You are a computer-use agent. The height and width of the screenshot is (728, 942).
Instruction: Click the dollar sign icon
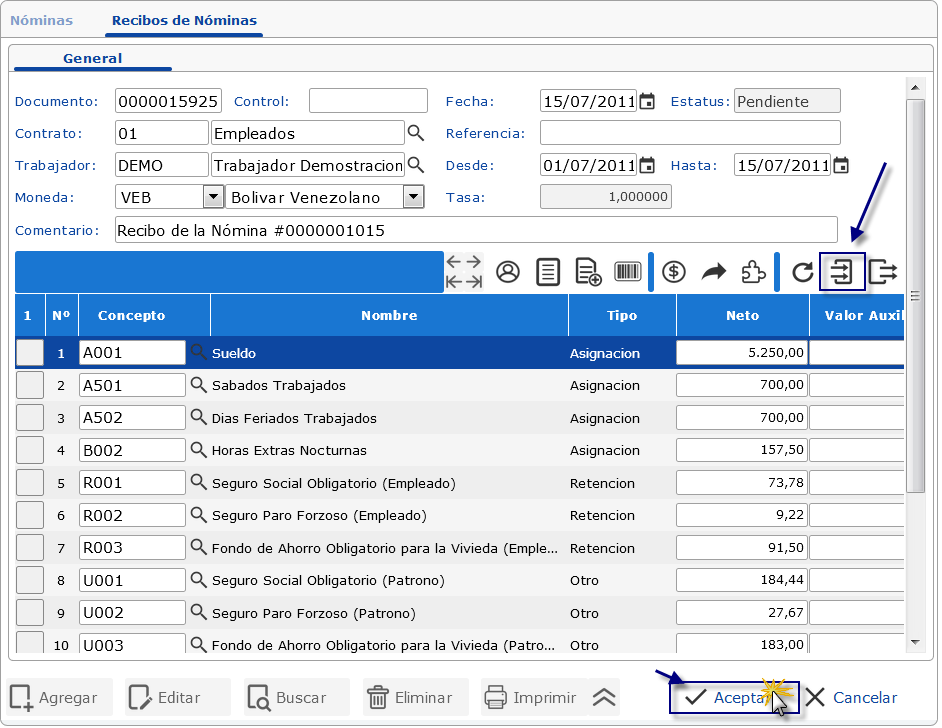(x=674, y=272)
